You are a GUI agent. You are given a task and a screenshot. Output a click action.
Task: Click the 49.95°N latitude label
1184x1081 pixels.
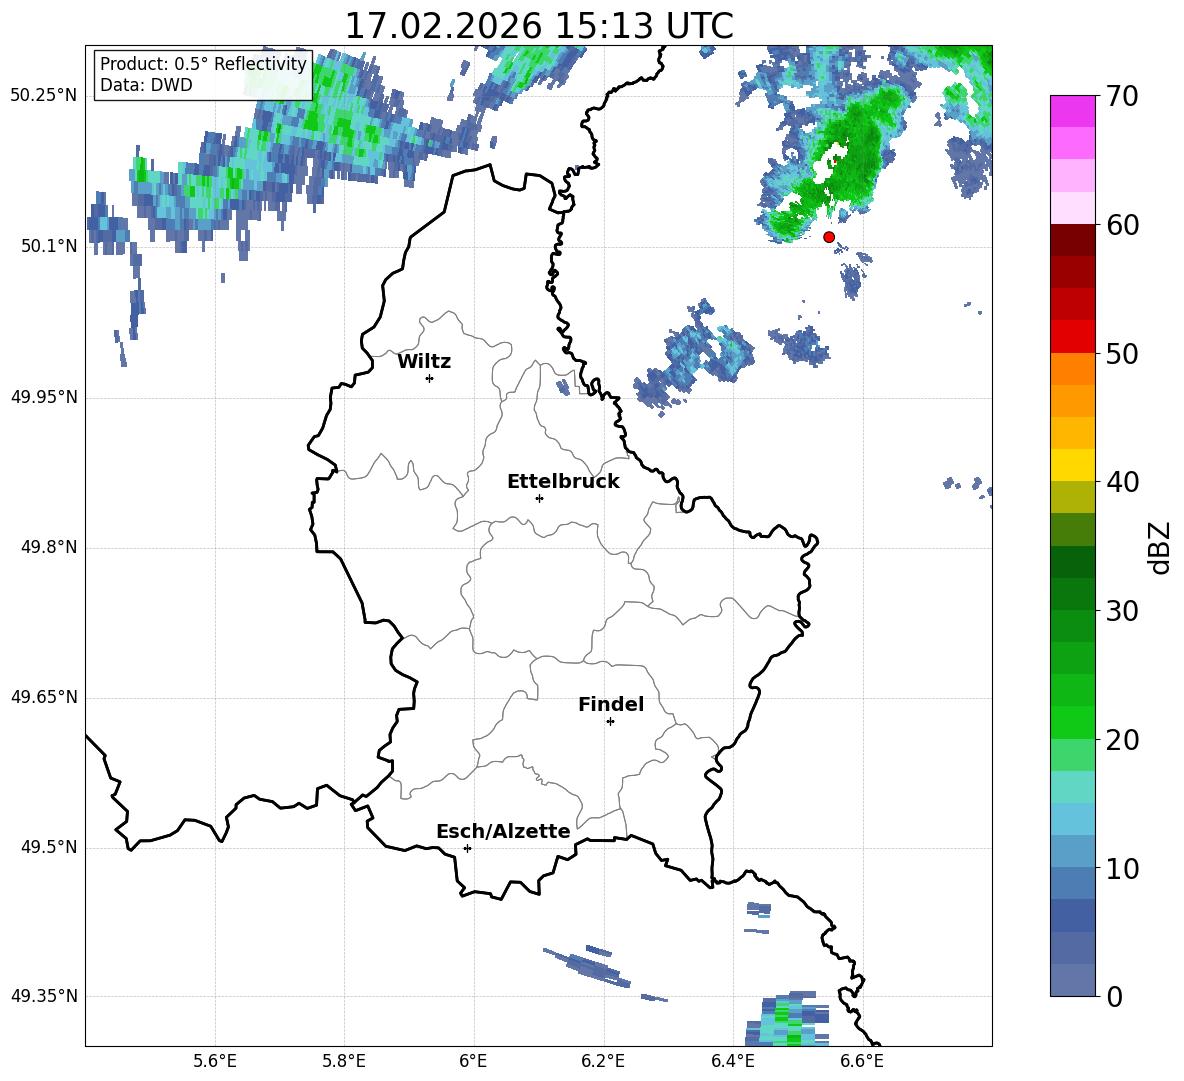click(44, 397)
